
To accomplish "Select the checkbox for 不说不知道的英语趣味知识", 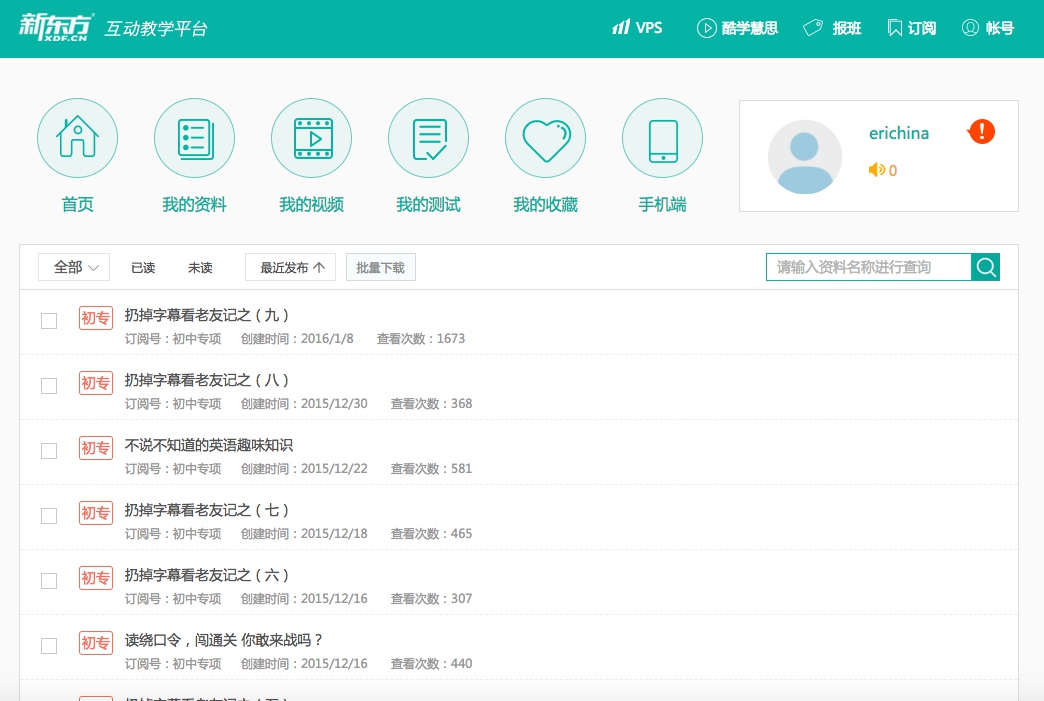I will click(49, 451).
